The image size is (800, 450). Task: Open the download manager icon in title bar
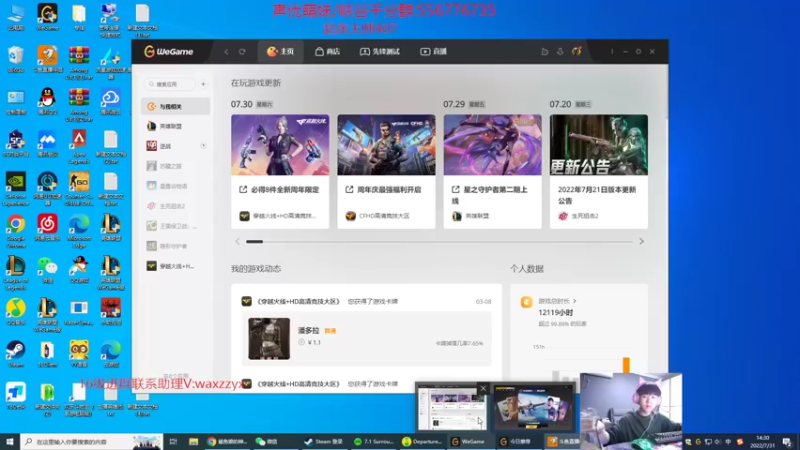point(560,52)
